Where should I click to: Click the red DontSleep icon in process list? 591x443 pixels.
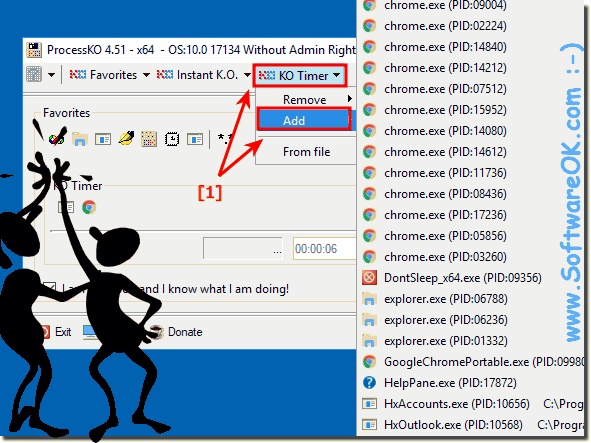pyautogui.click(x=369, y=278)
